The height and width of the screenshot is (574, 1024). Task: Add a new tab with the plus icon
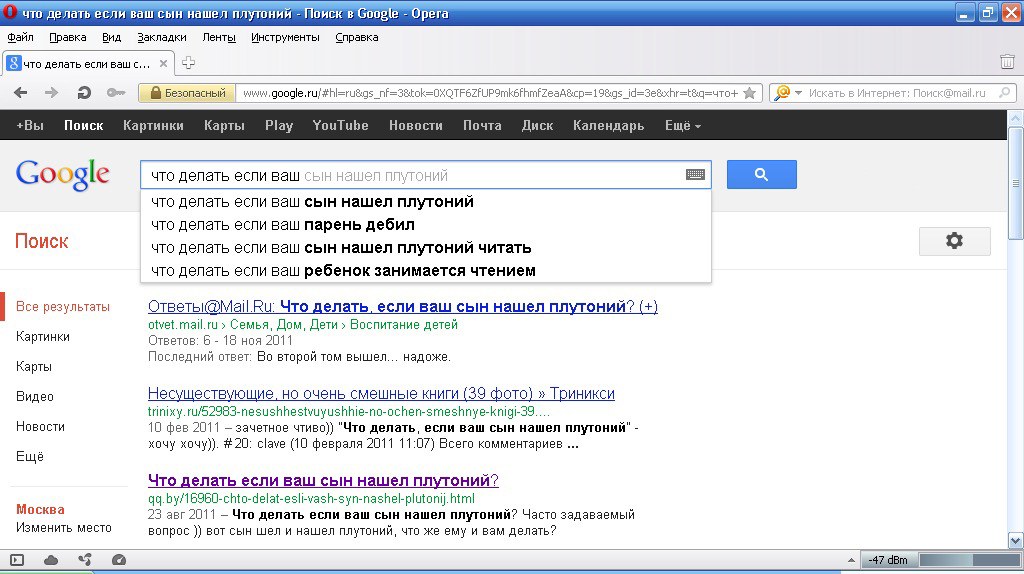pyautogui.click(x=188, y=63)
